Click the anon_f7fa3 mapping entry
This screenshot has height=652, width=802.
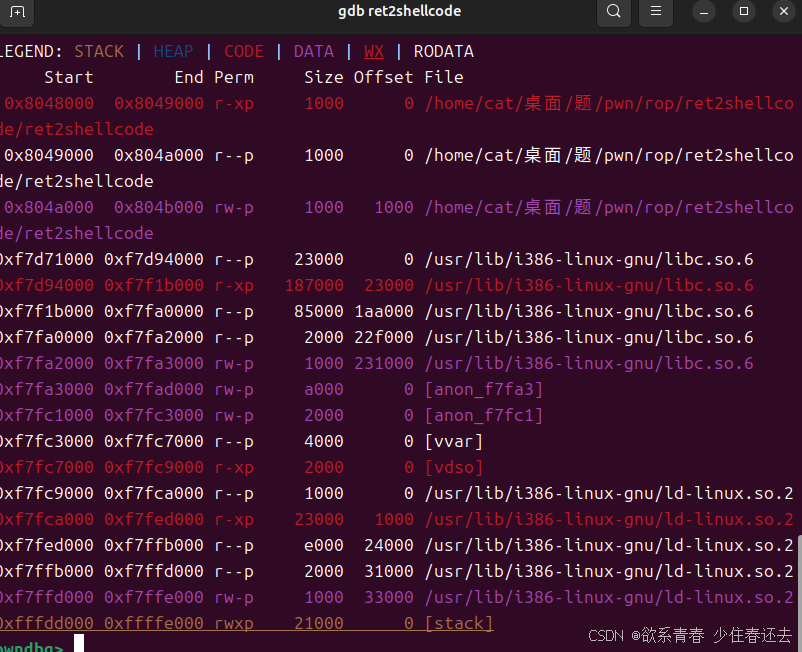coord(483,389)
